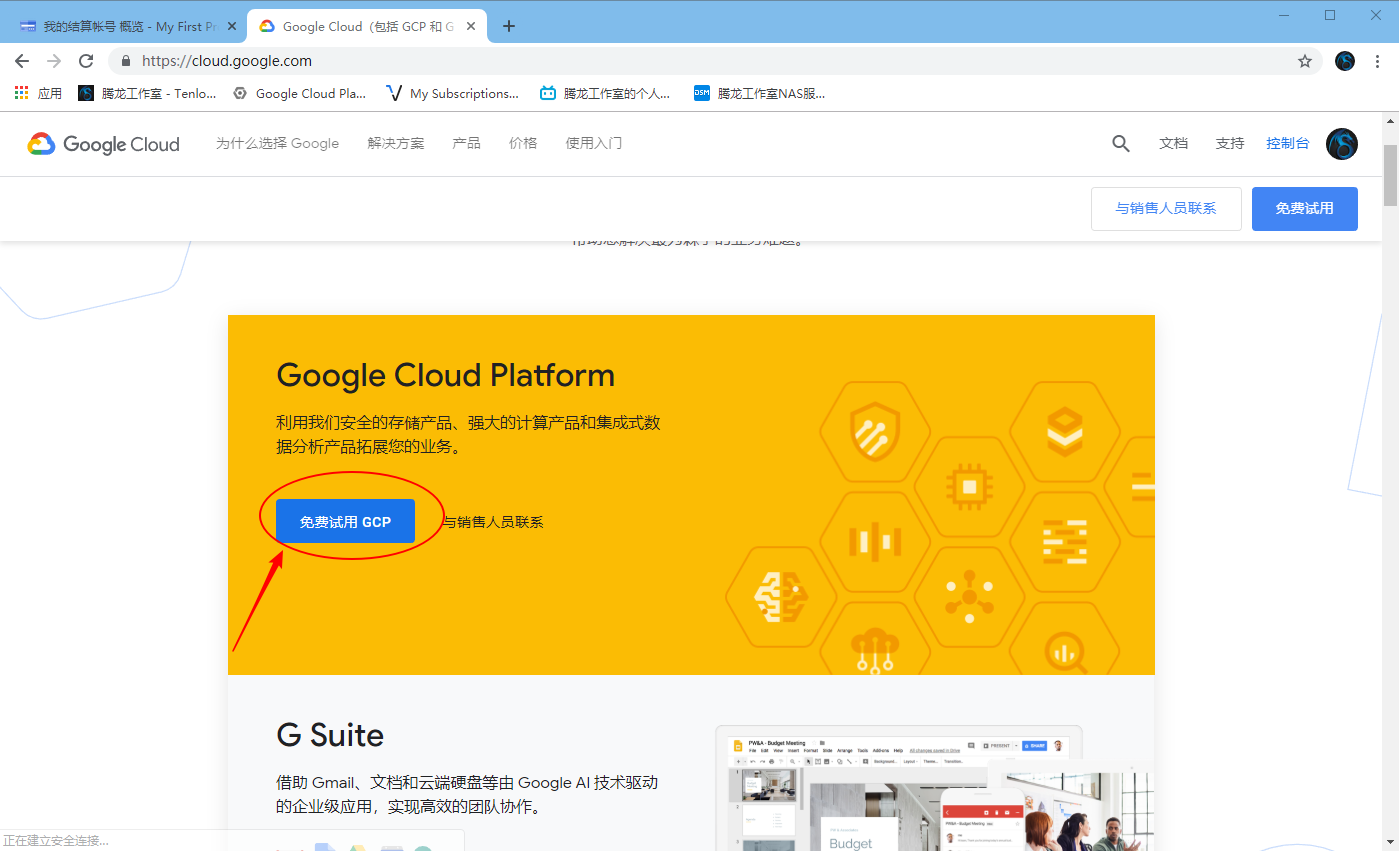Close the 我的结算帐号 tab
Image resolution: width=1399 pixels, height=851 pixels.
tap(232, 26)
